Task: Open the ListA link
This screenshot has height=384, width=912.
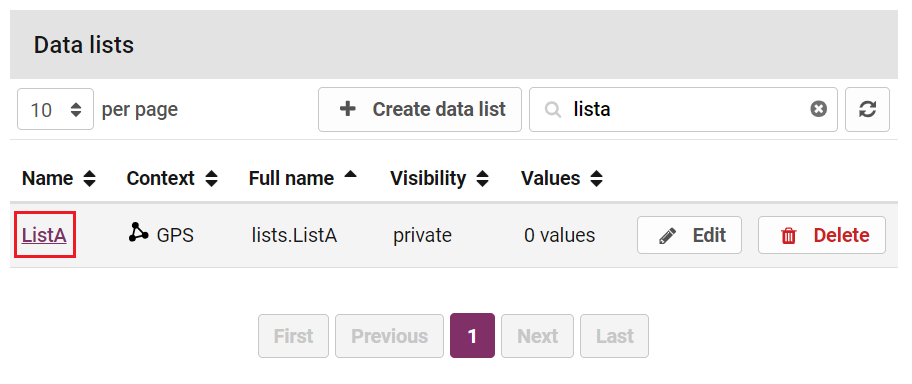Action: (x=44, y=235)
